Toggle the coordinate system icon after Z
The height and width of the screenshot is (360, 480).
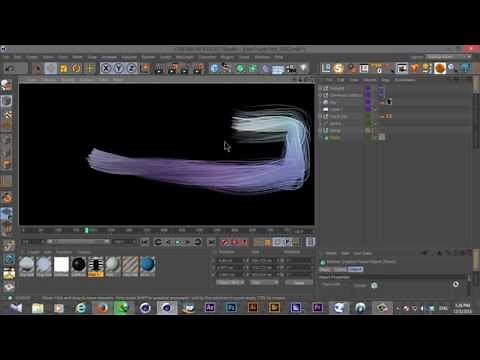pos(144,69)
